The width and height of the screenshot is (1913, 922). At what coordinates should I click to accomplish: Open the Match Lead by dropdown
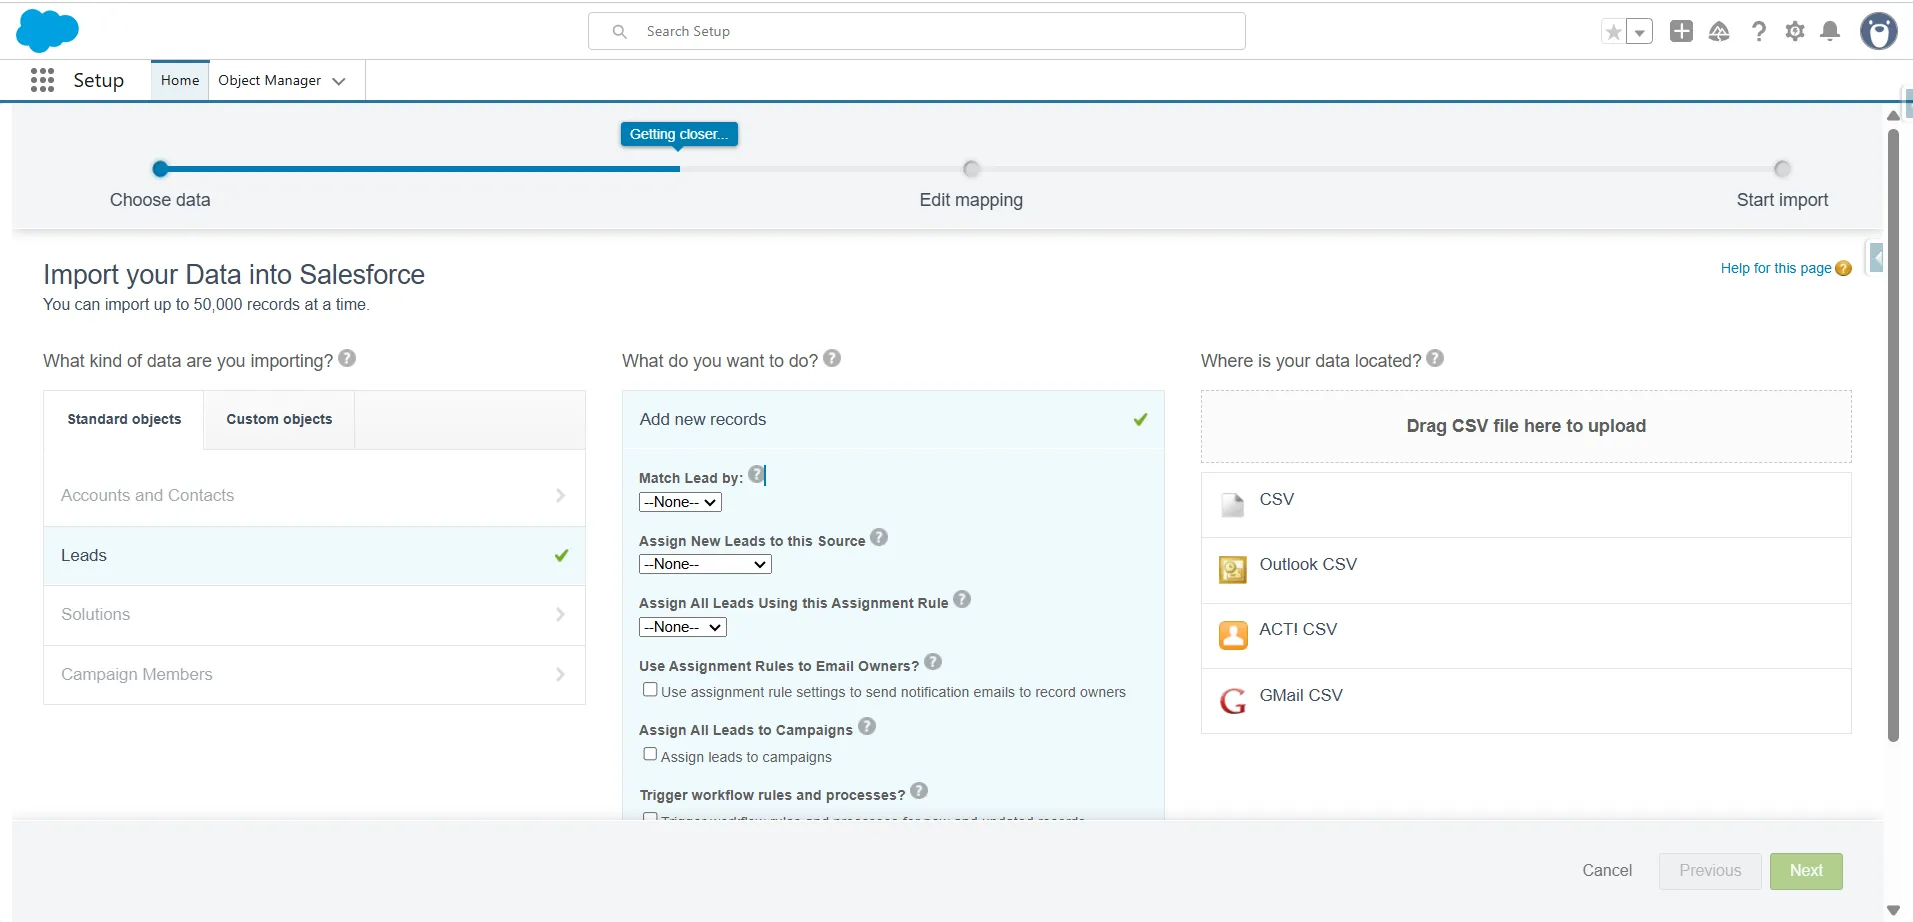[680, 502]
